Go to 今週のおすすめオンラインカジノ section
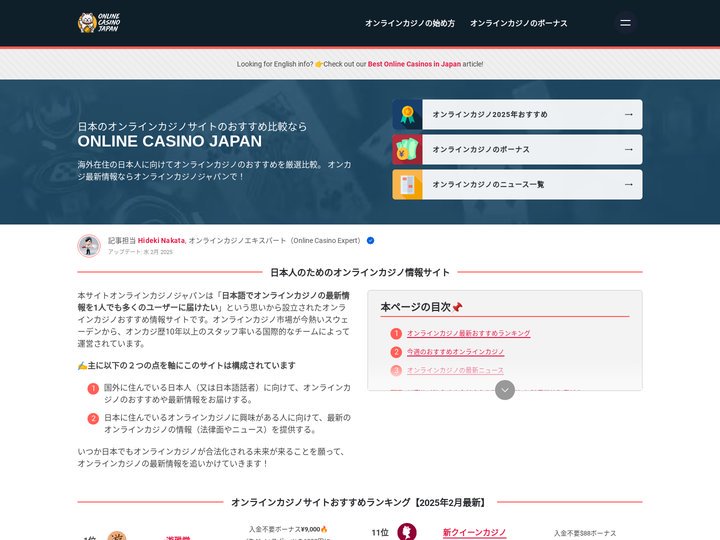Image resolution: width=720 pixels, height=540 pixels. pos(455,352)
